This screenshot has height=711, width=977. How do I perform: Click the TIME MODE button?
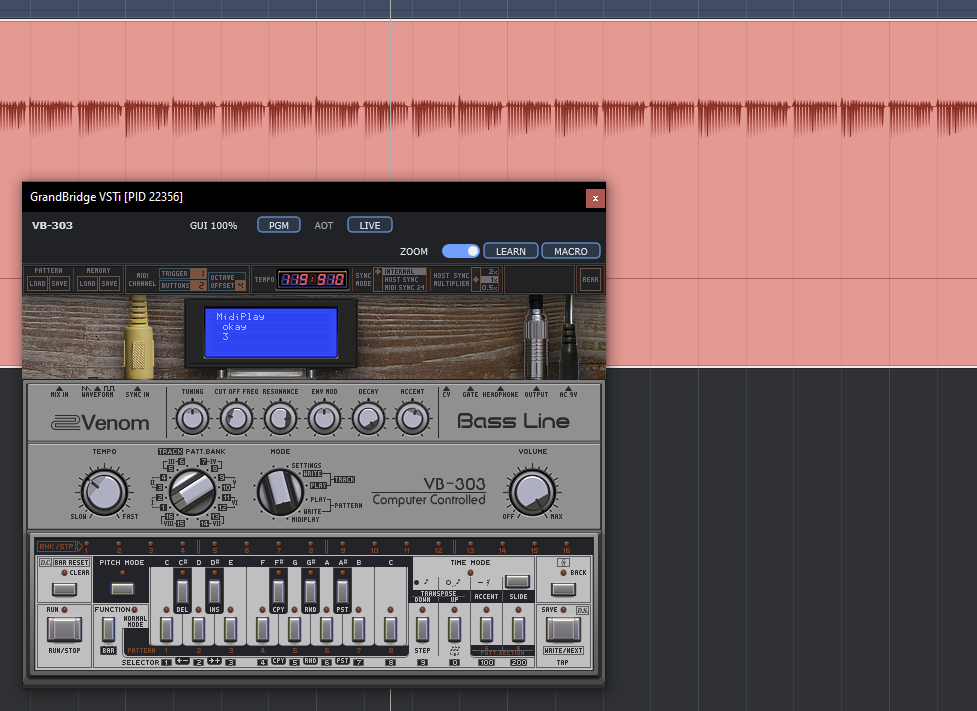tap(517, 581)
